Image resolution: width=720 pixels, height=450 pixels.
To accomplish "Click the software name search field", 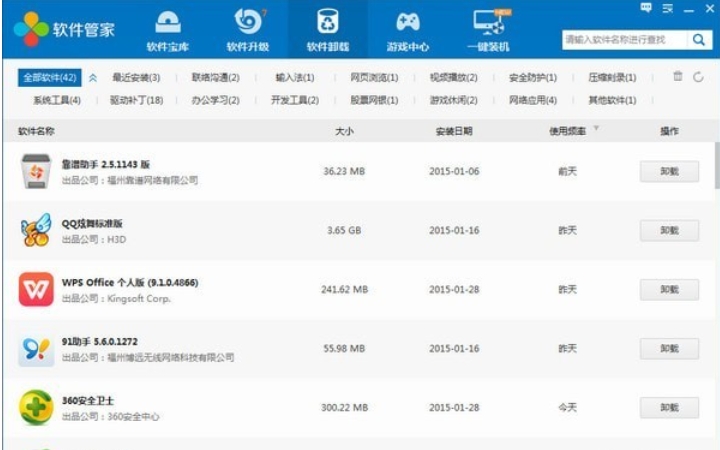I will click(623, 40).
